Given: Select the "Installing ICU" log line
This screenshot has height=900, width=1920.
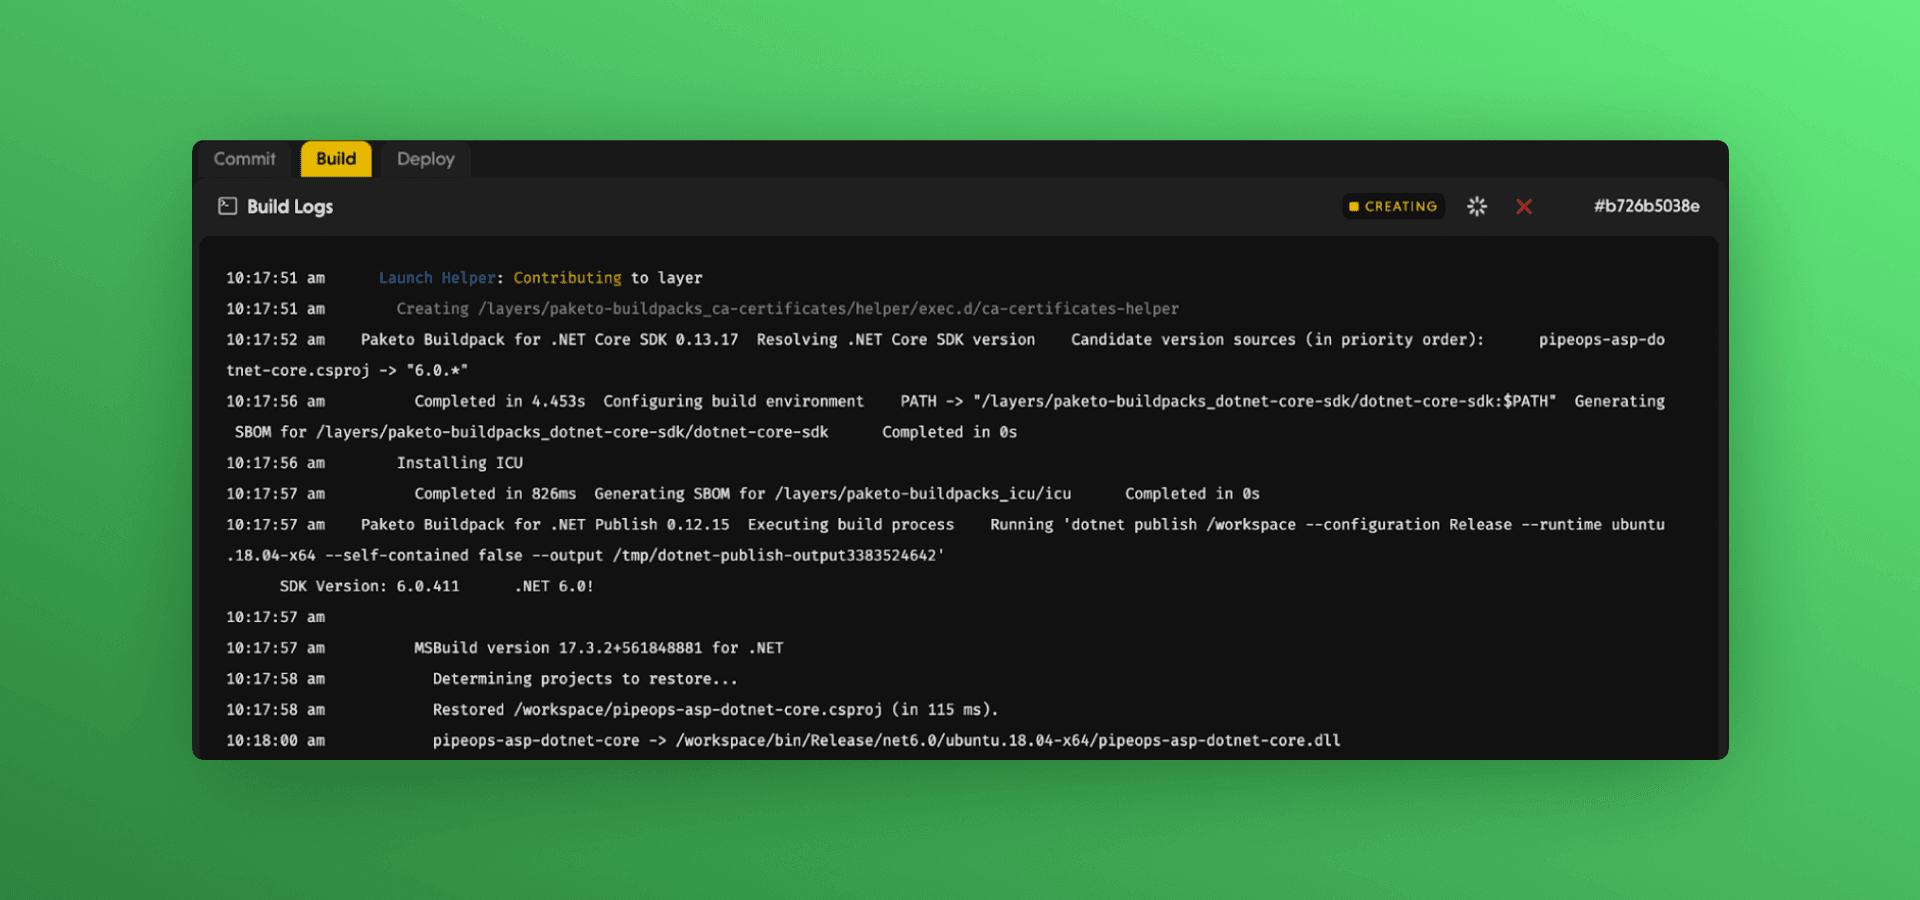Looking at the screenshot, I should pyautogui.click(x=459, y=463).
